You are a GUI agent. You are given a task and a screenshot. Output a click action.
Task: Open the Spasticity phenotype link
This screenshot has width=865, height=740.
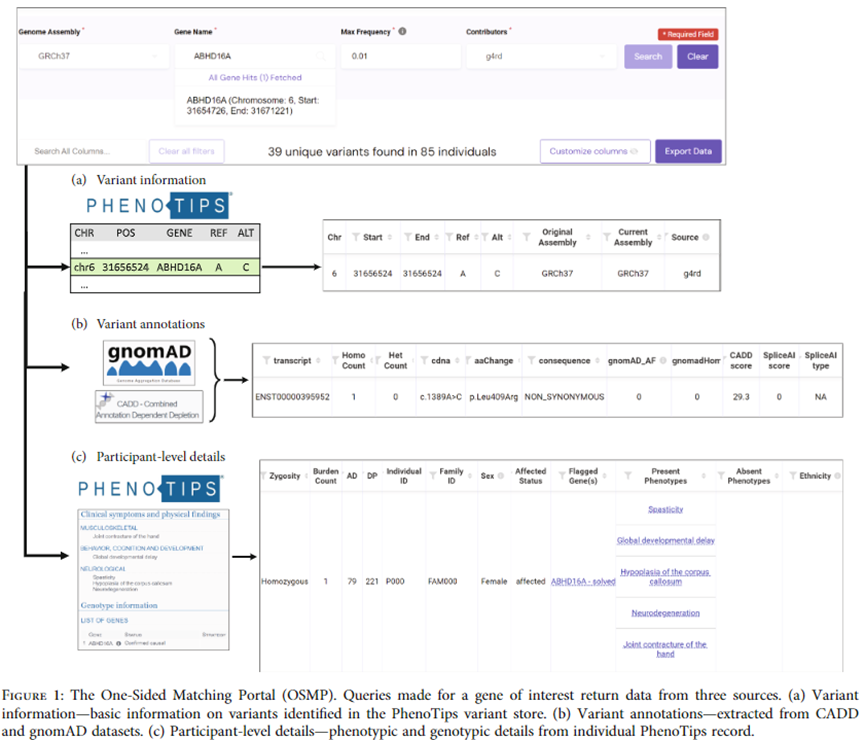(x=665, y=509)
